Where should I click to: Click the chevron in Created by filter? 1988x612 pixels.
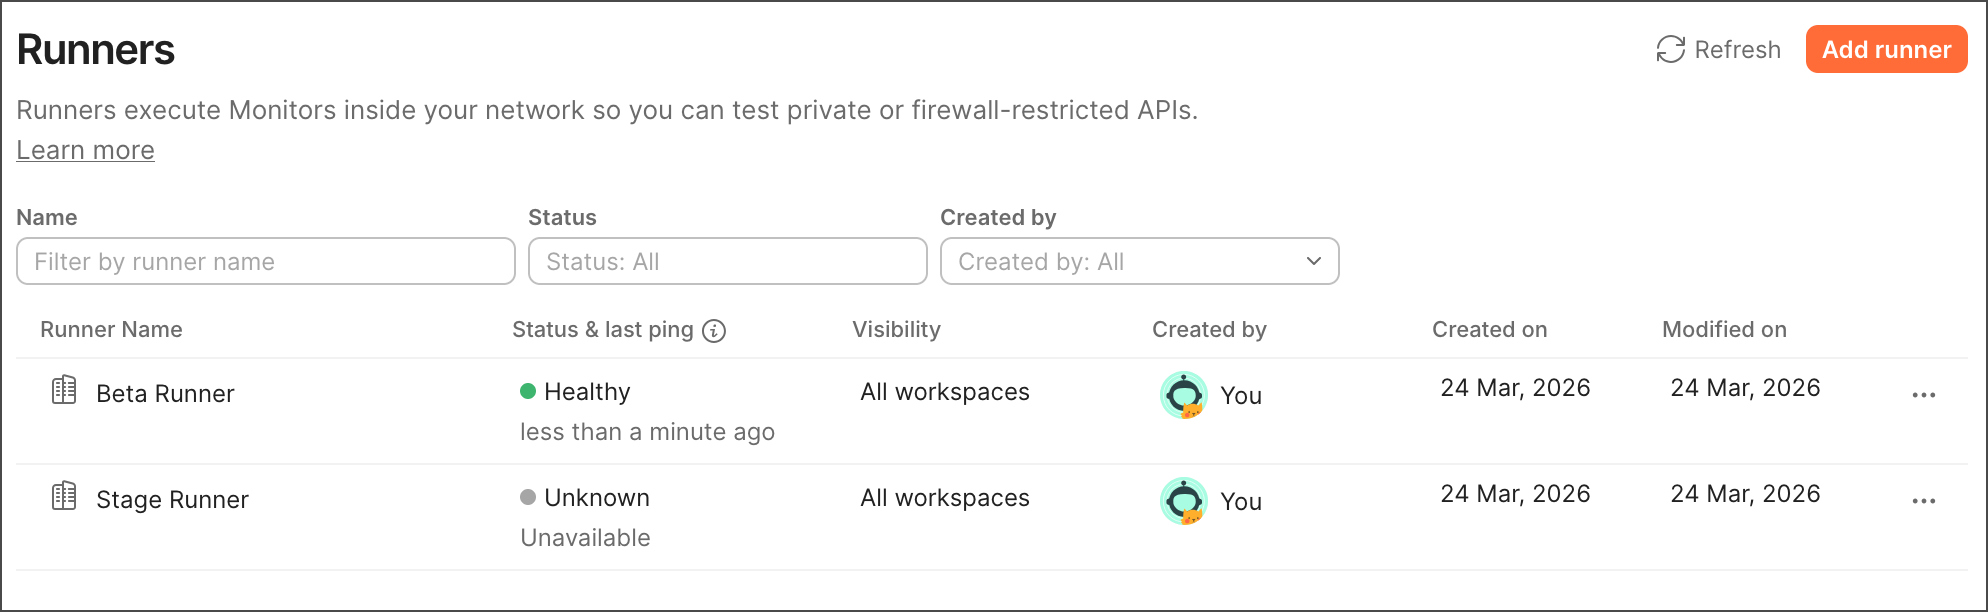pyautogui.click(x=1314, y=262)
